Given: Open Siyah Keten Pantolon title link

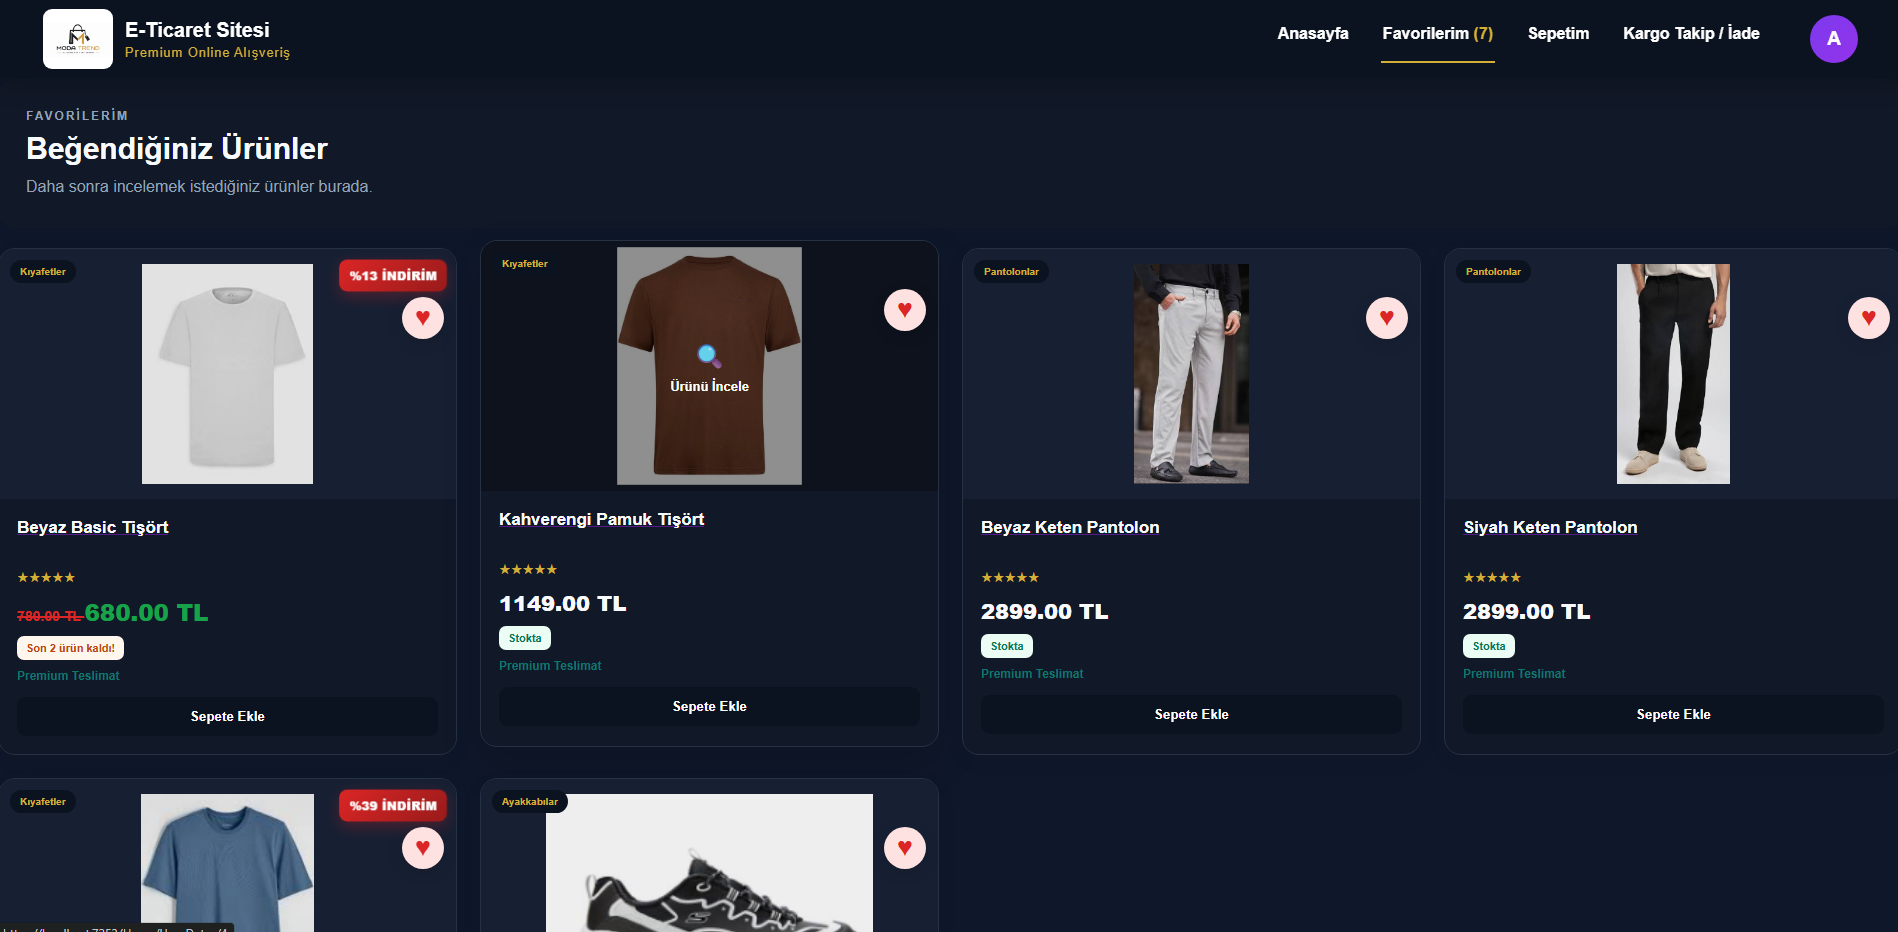Looking at the screenshot, I should coord(1550,527).
